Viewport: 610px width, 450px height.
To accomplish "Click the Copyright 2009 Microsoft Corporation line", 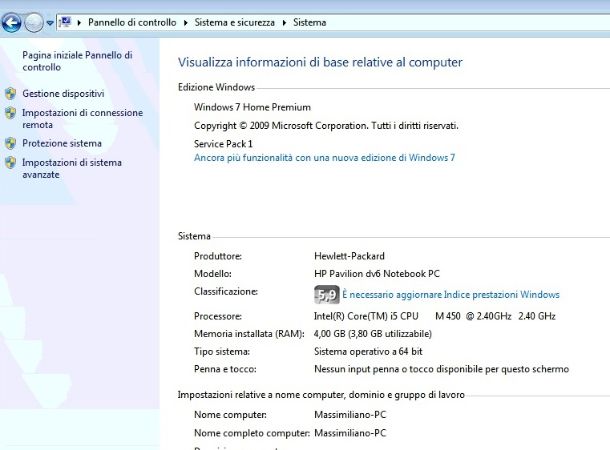I will pos(326,126).
